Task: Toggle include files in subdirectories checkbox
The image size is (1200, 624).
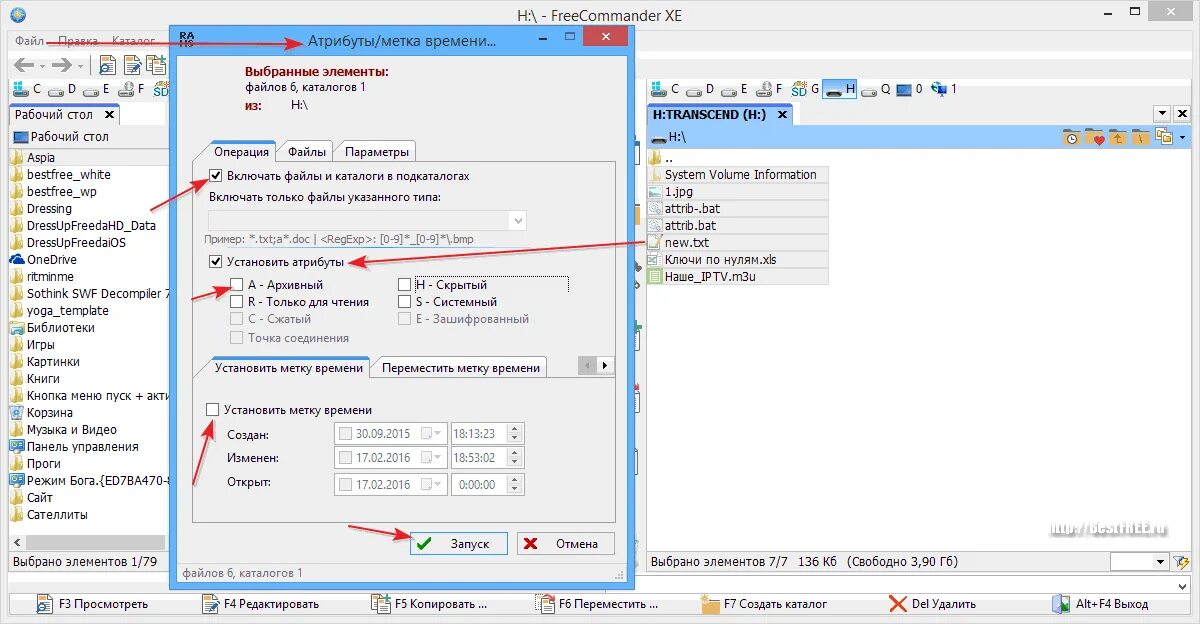Action: 216,176
